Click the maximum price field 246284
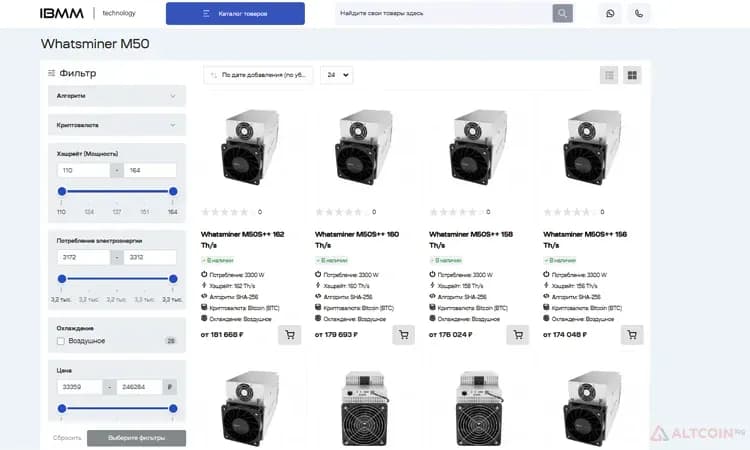This screenshot has width=750, height=450. (x=139, y=387)
